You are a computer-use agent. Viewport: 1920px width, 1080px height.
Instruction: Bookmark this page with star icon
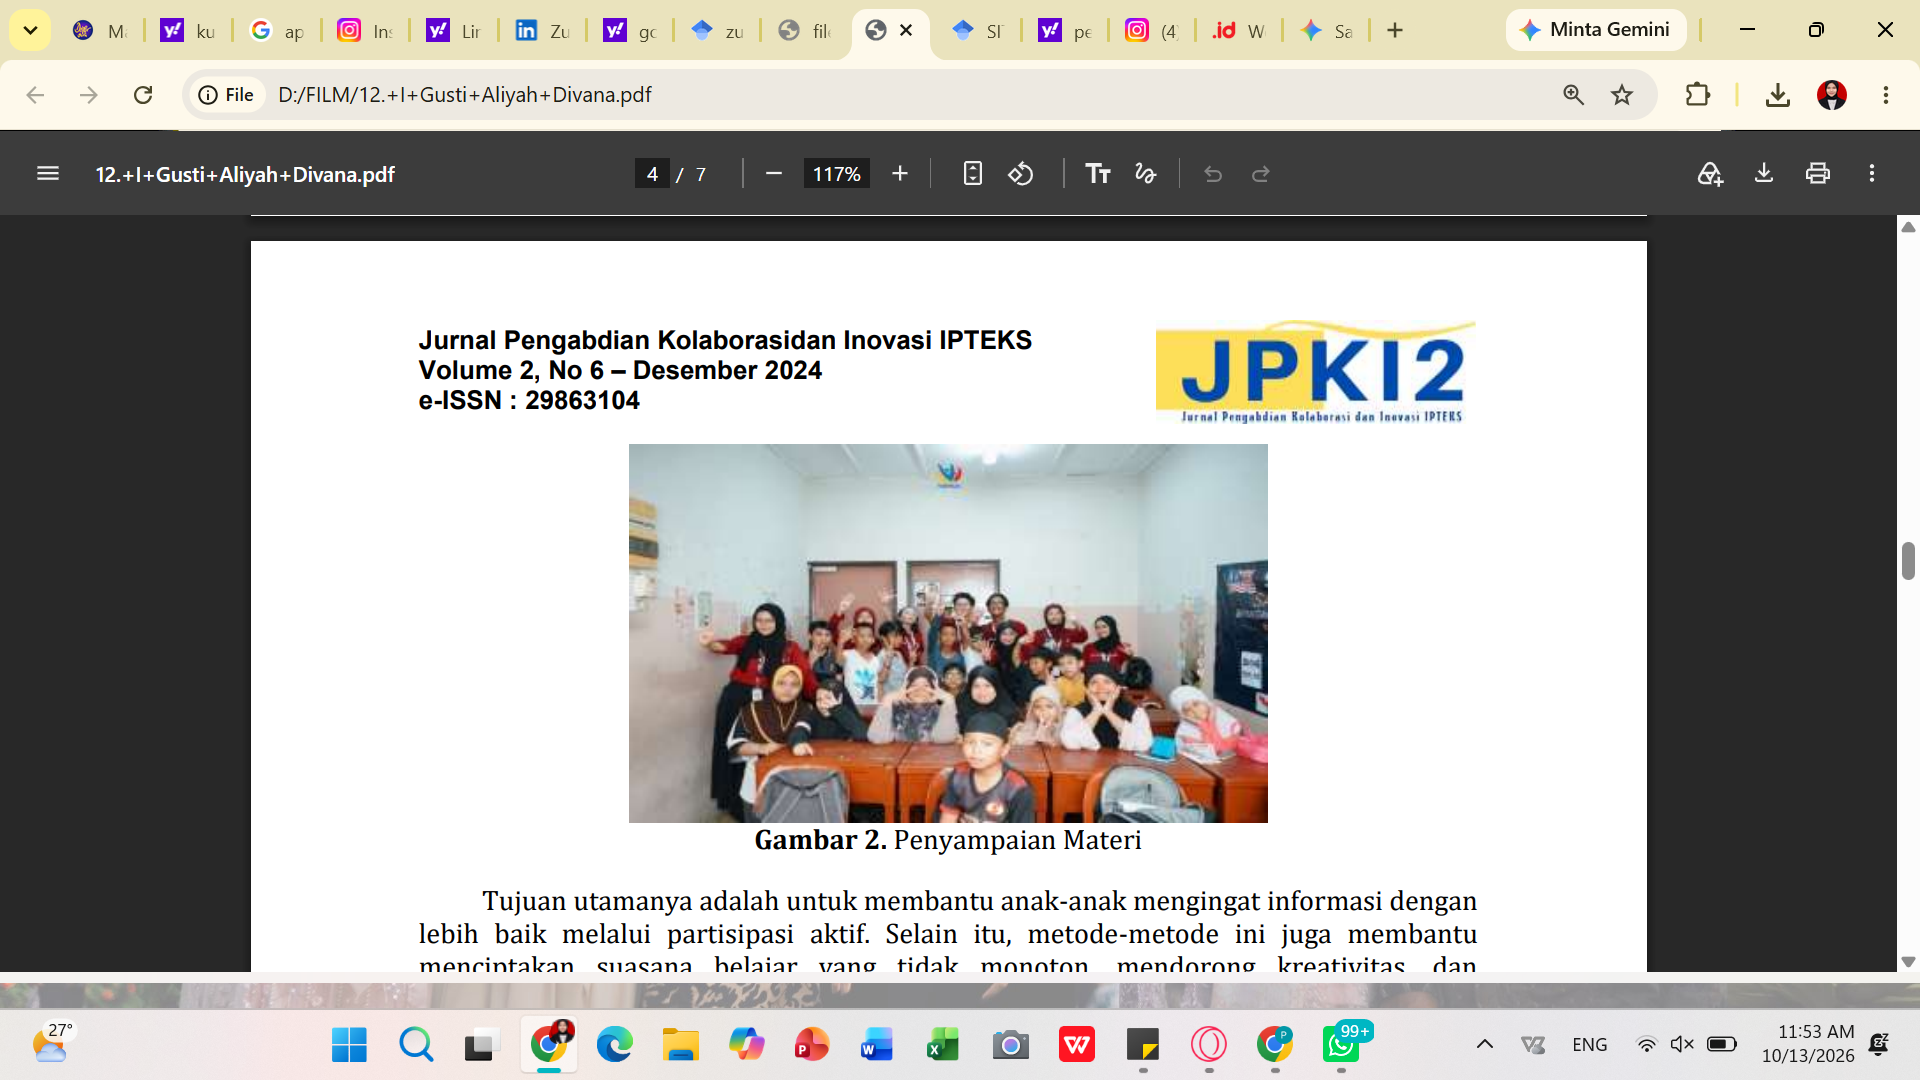1622,95
